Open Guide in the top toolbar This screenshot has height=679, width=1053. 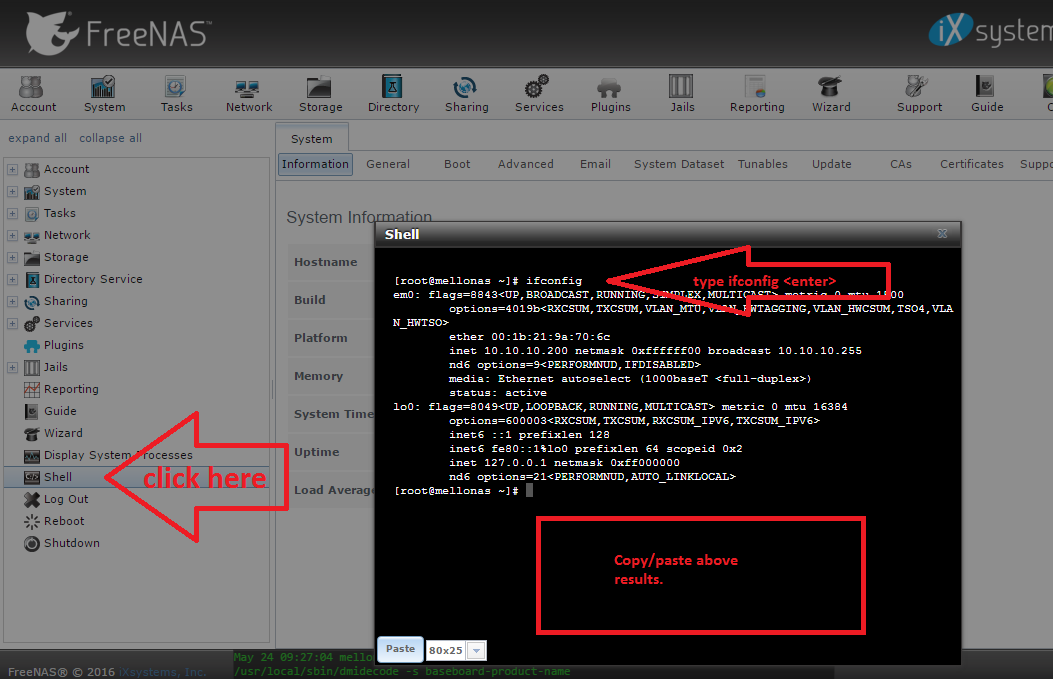point(987,94)
